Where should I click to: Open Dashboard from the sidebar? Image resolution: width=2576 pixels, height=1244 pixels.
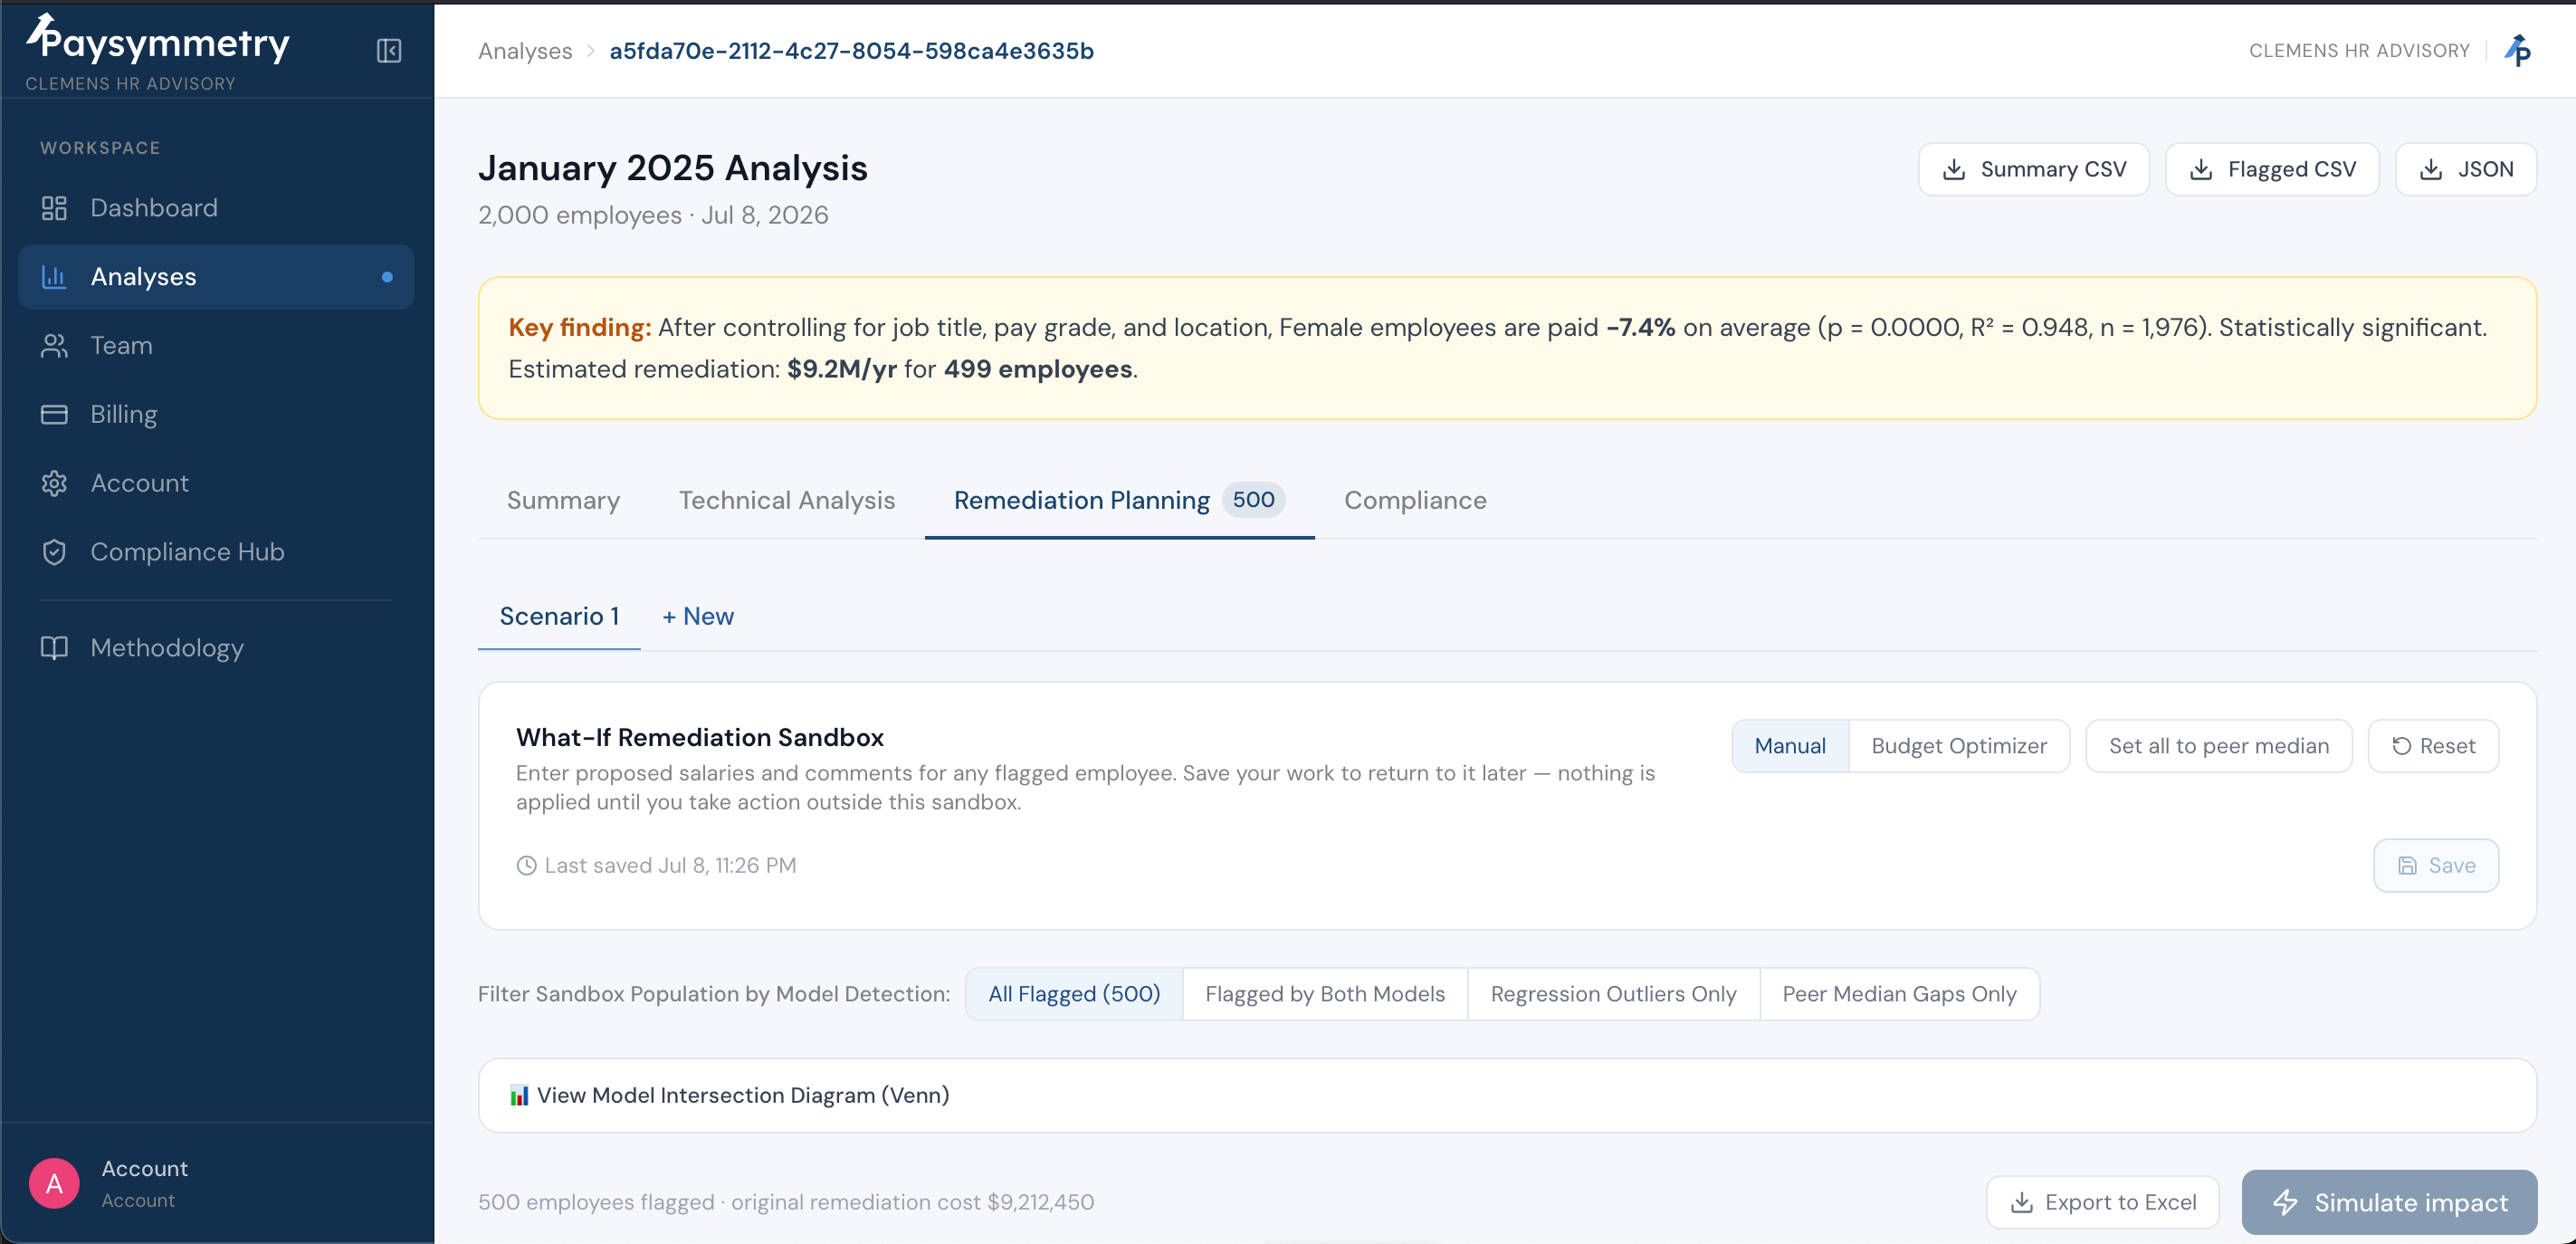click(216, 208)
